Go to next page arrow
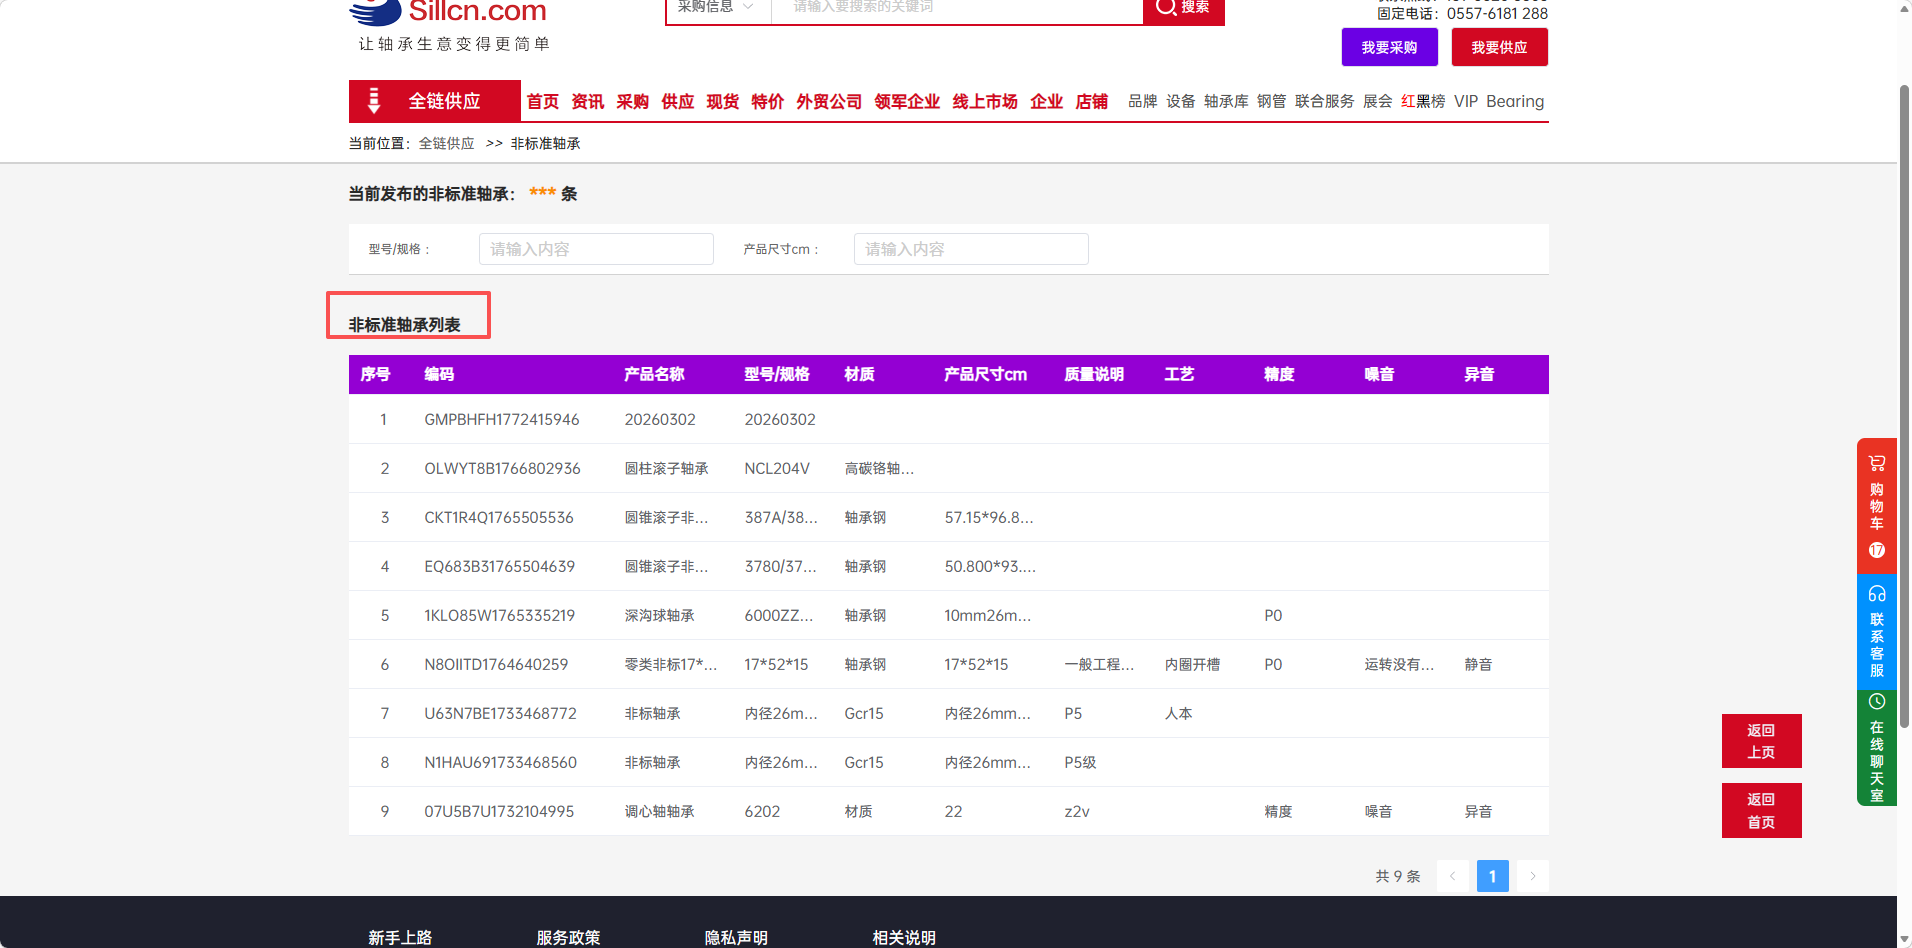 [x=1532, y=876]
